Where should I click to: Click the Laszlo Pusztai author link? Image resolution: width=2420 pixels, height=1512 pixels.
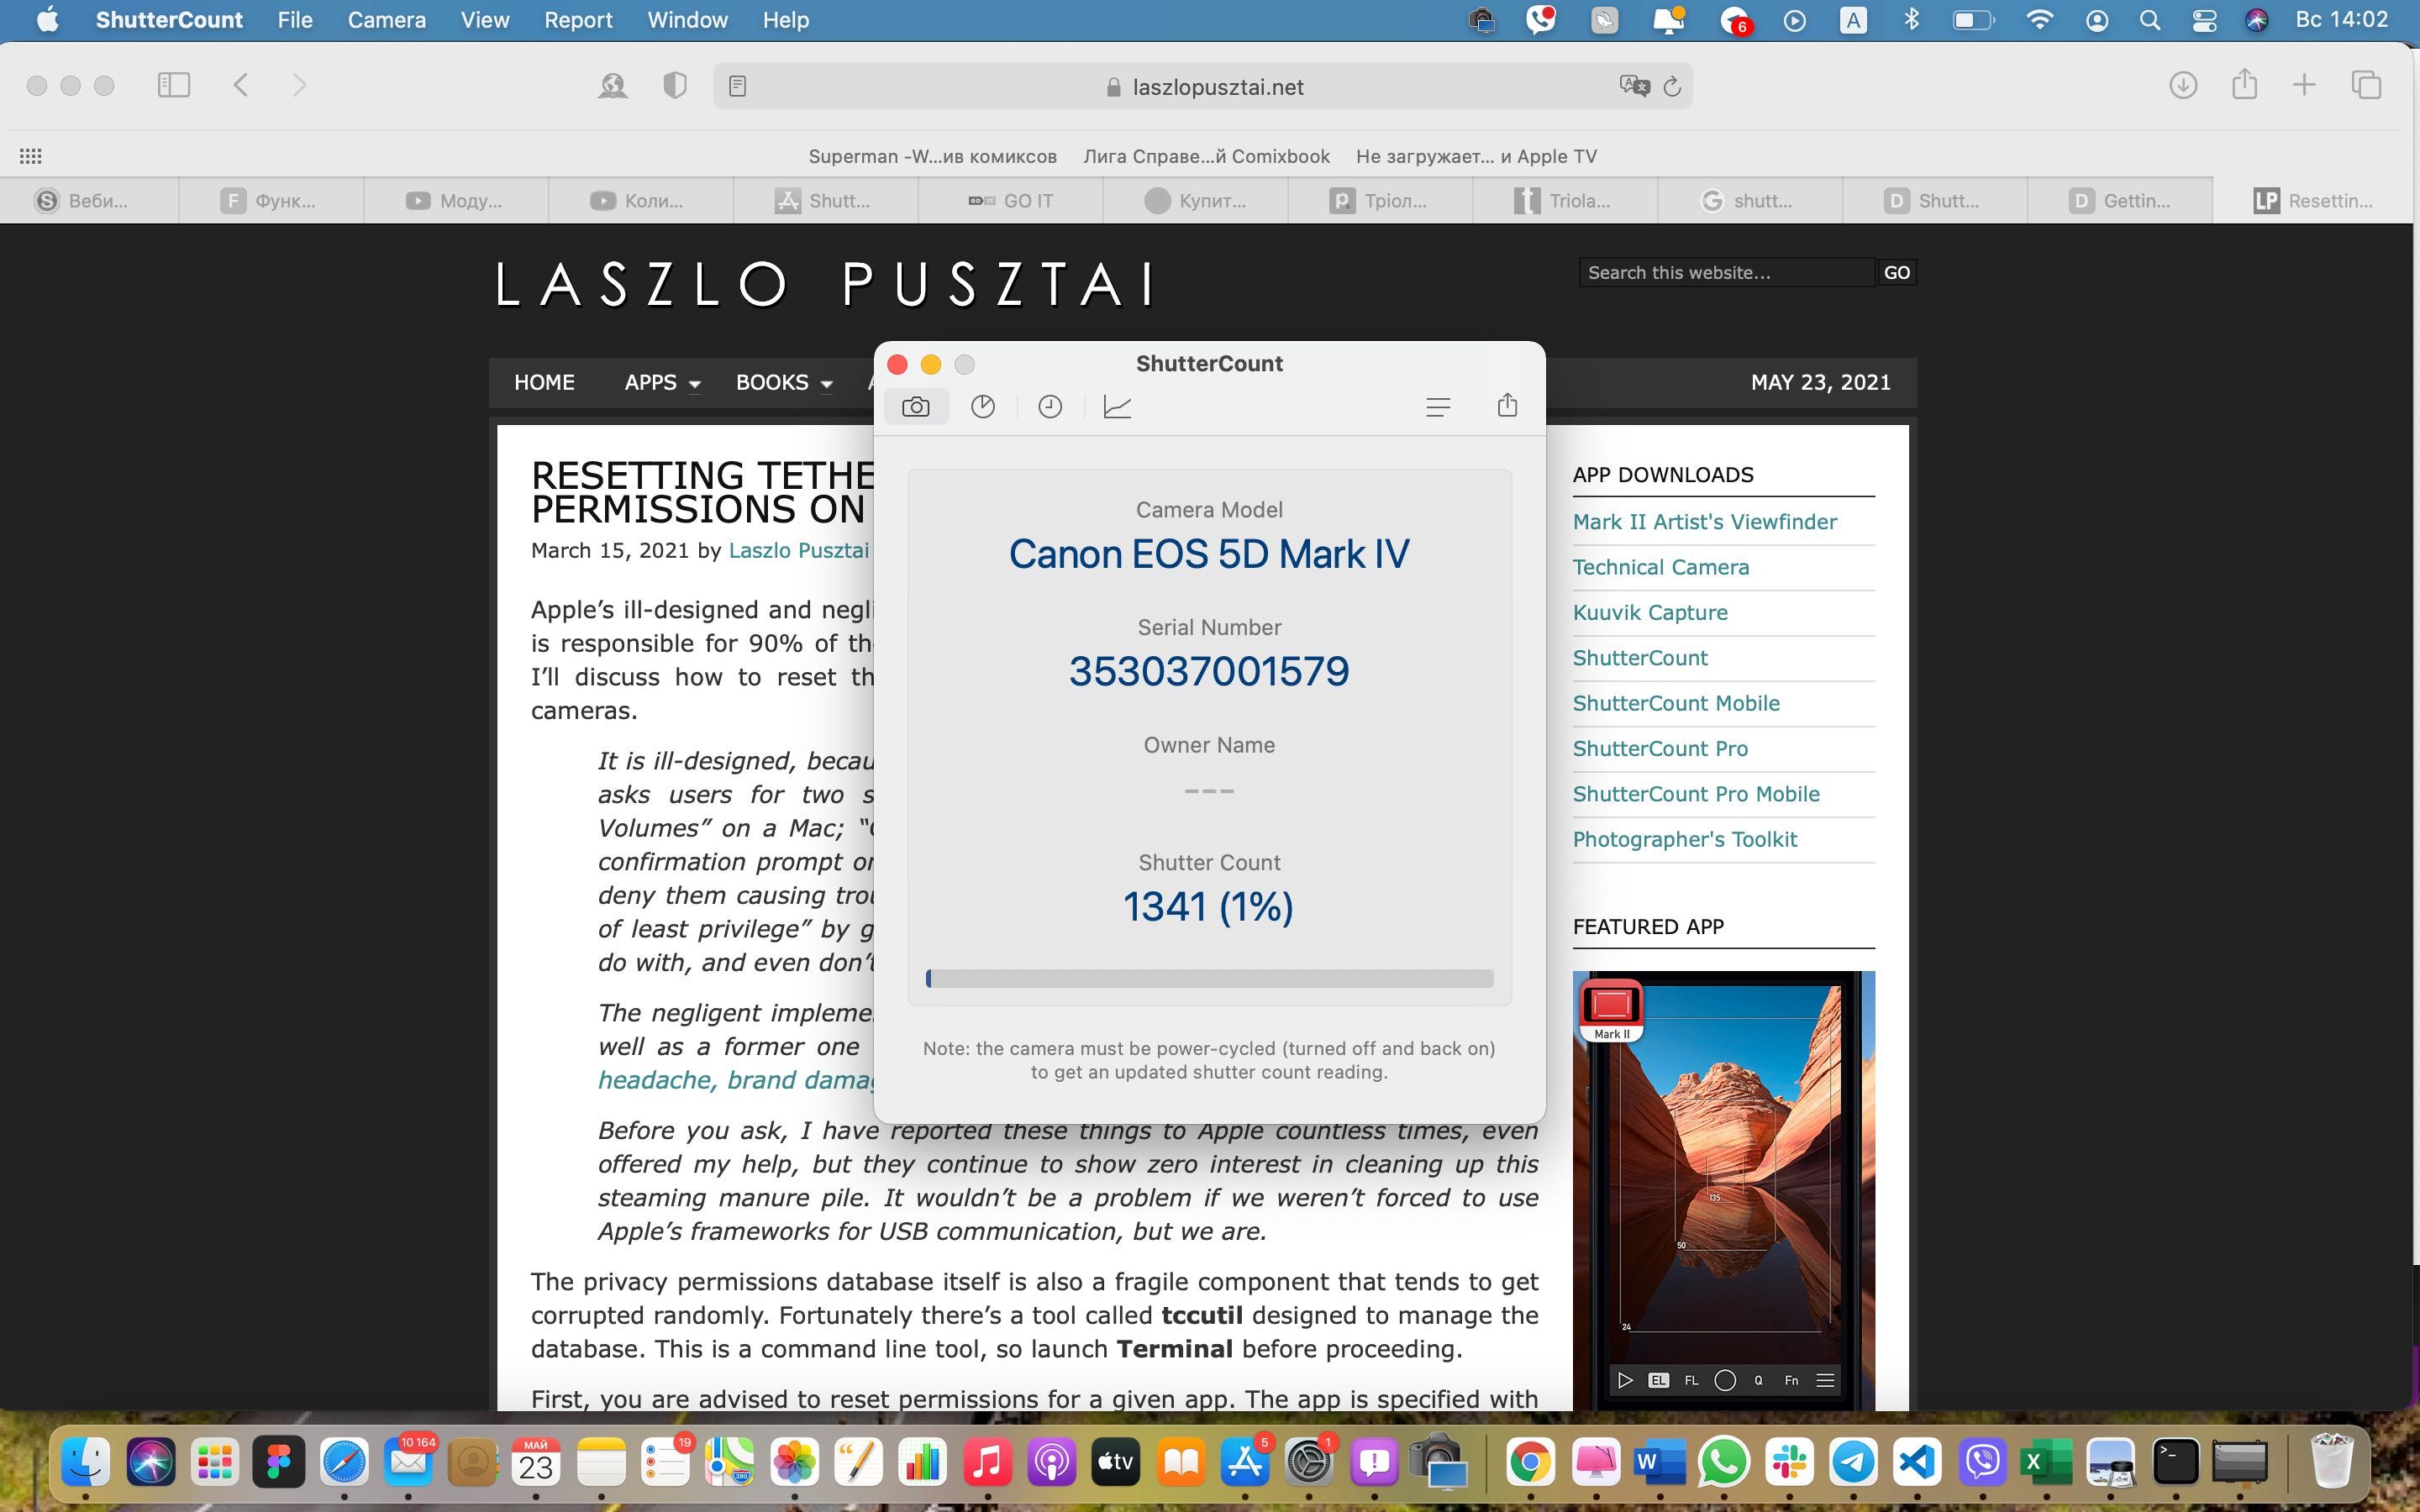click(x=798, y=550)
